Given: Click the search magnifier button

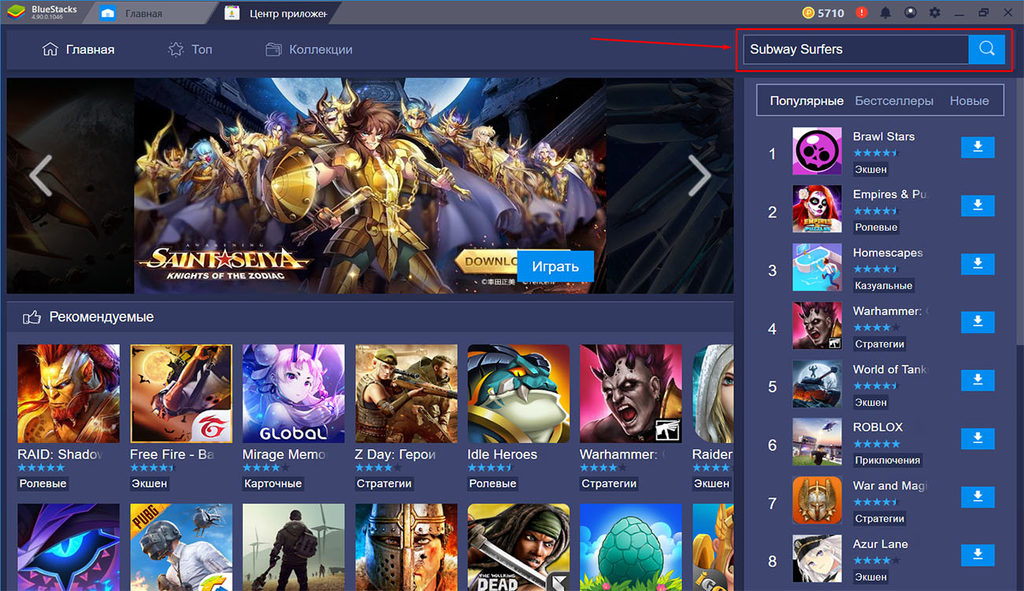Looking at the screenshot, I should [986, 49].
